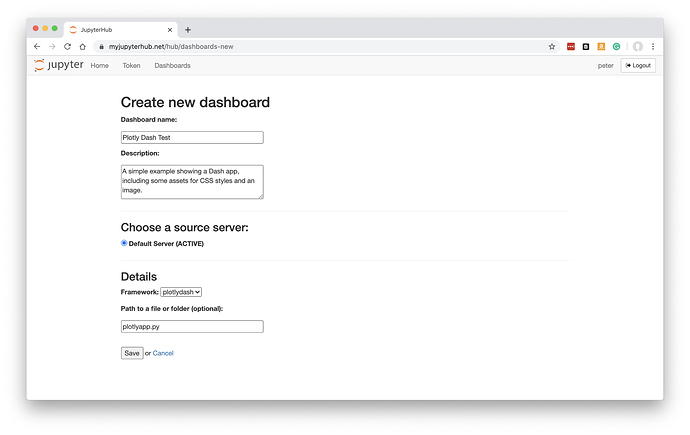This screenshot has width=690, height=435.
Task: Click the address bar URL
Action: [171, 47]
